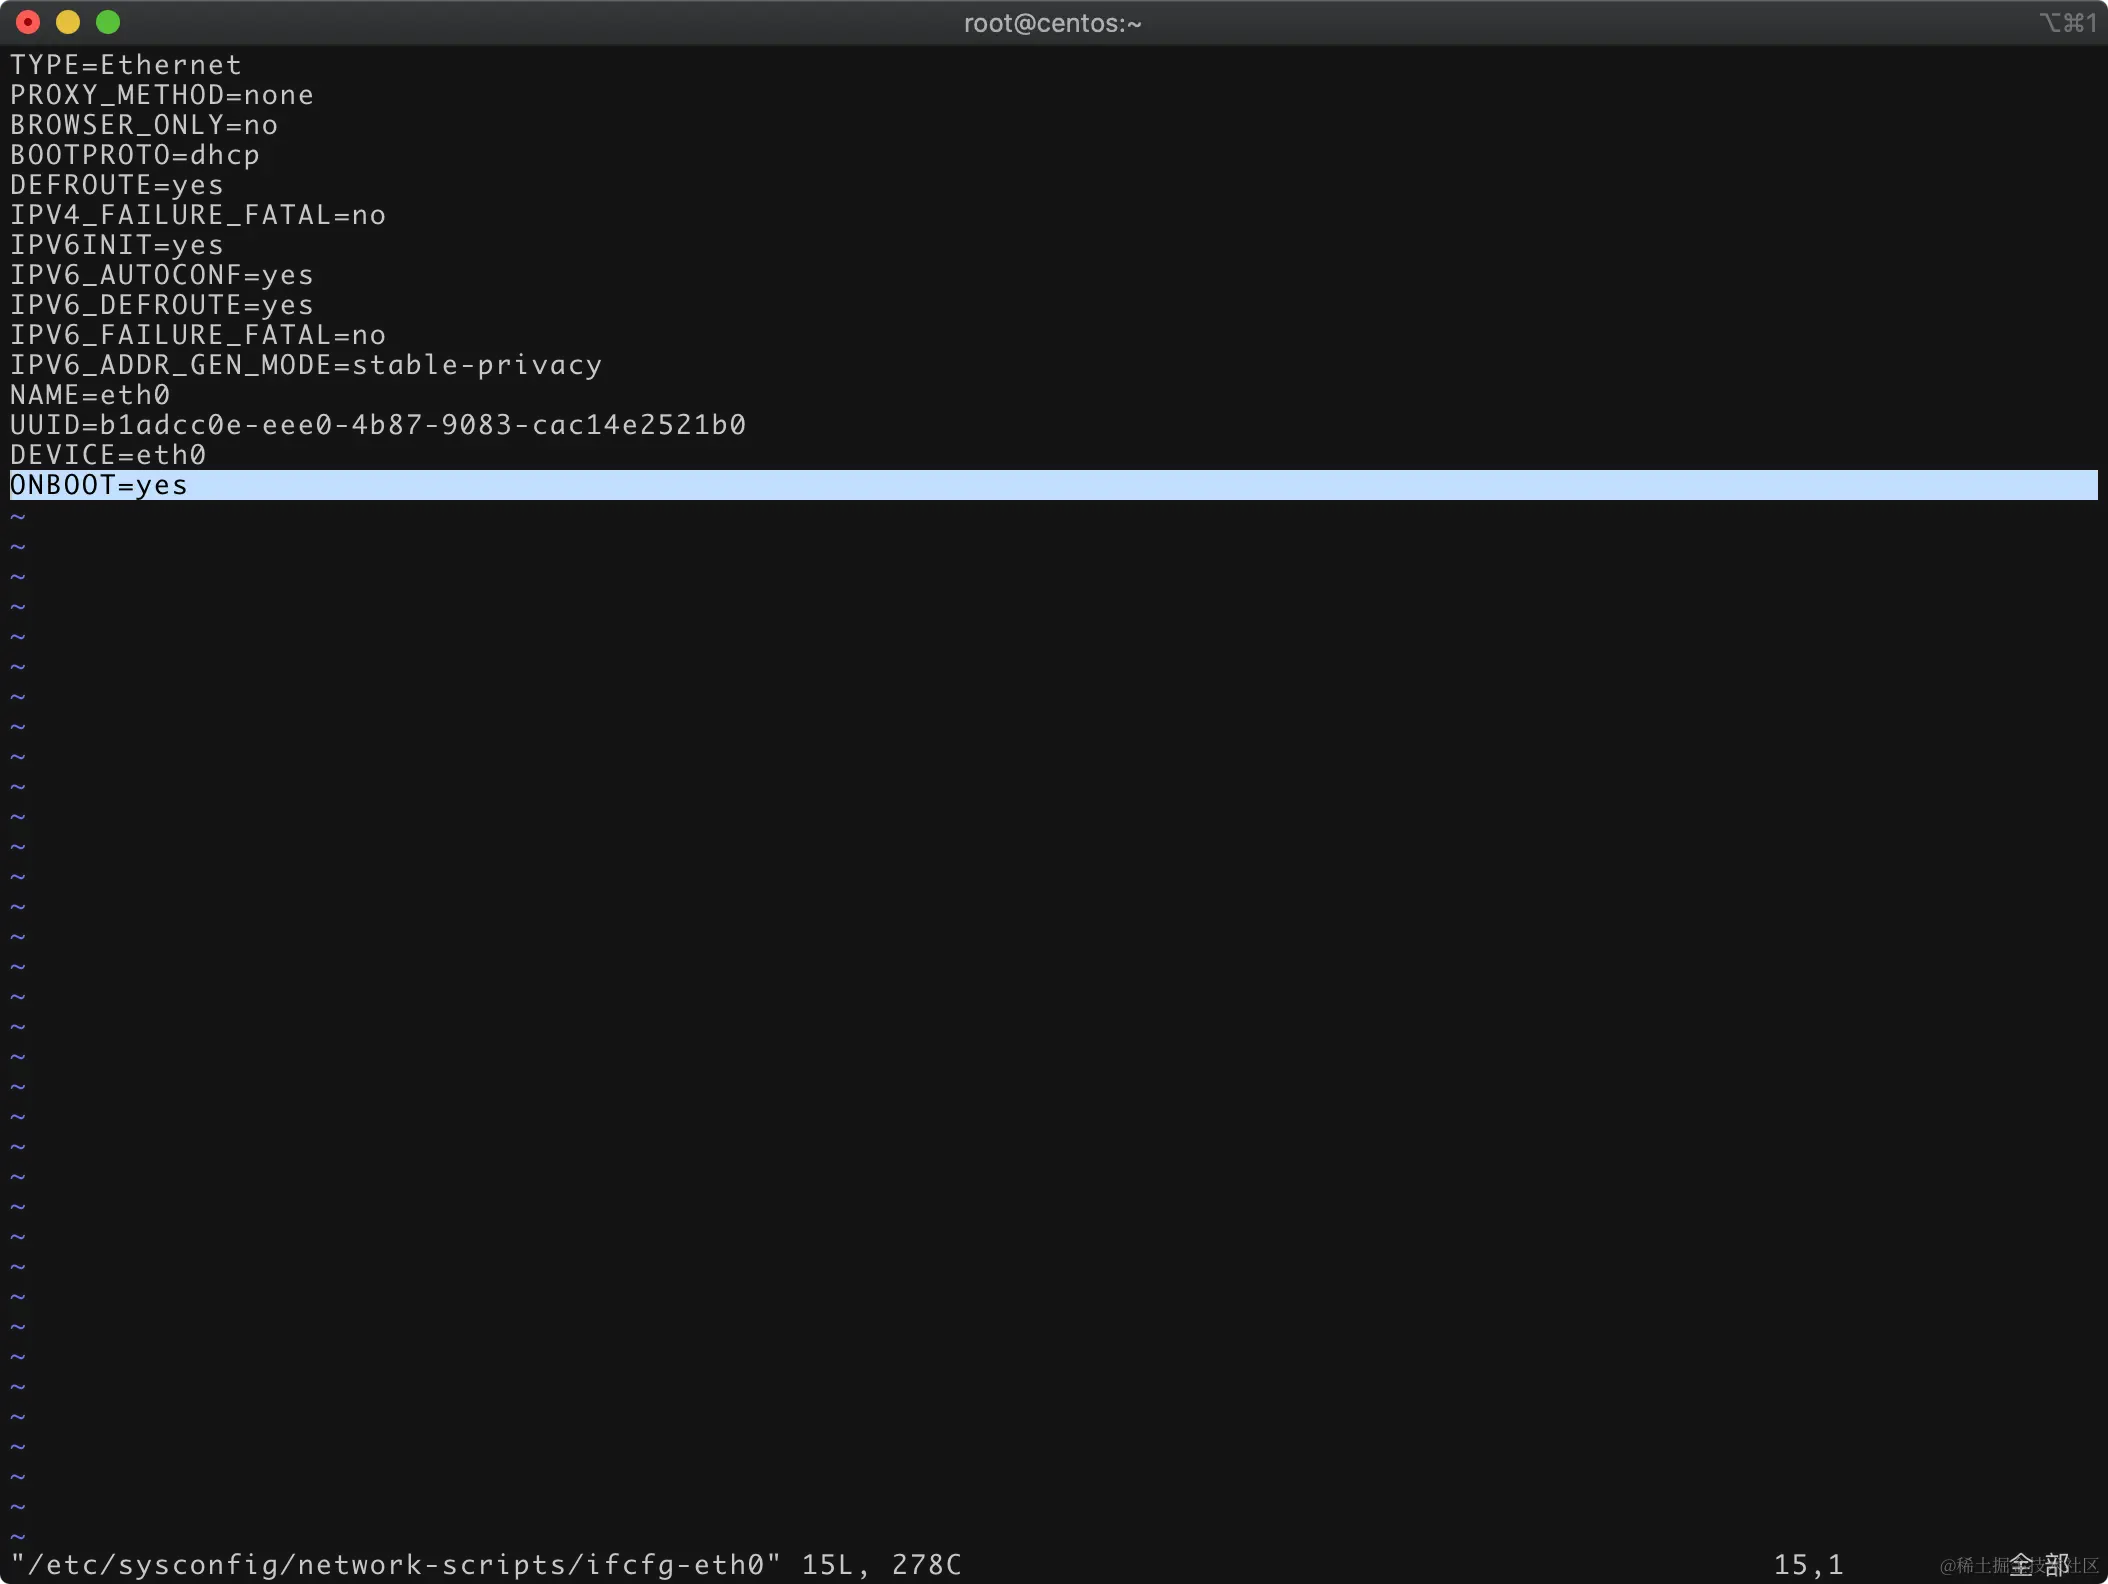Place cursor on IPV6_AUTOCONF=yes
This screenshot has width=2108, height=1584.
coord(162,276)
